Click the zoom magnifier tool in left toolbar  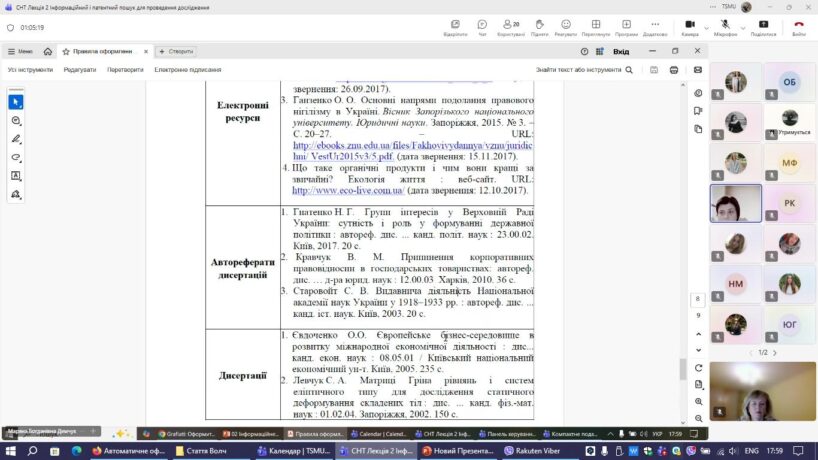tap(16, 120)
